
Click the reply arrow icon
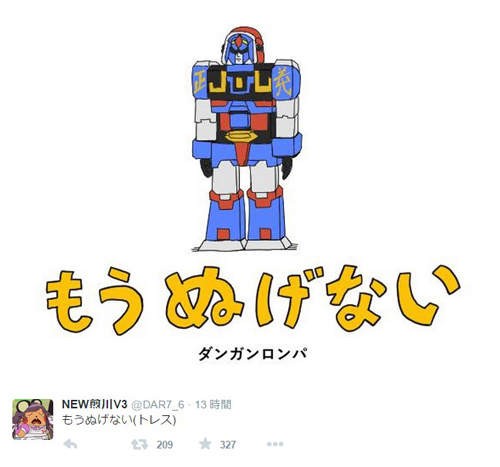click(70, 444)
